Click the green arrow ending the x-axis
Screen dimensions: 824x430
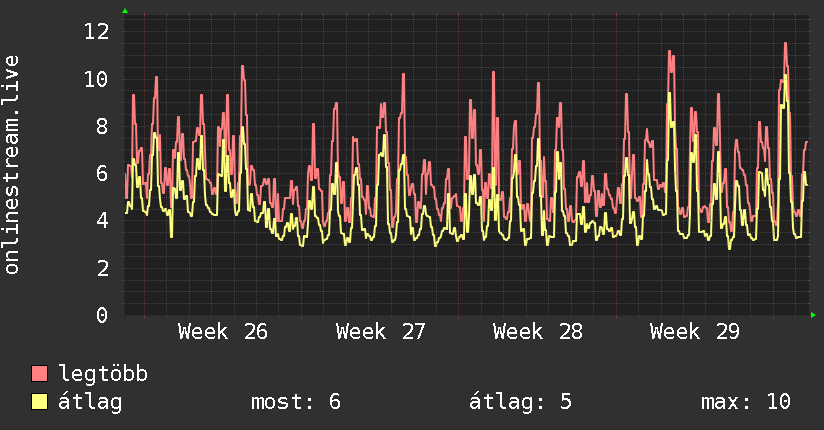(x=813, y=315)
